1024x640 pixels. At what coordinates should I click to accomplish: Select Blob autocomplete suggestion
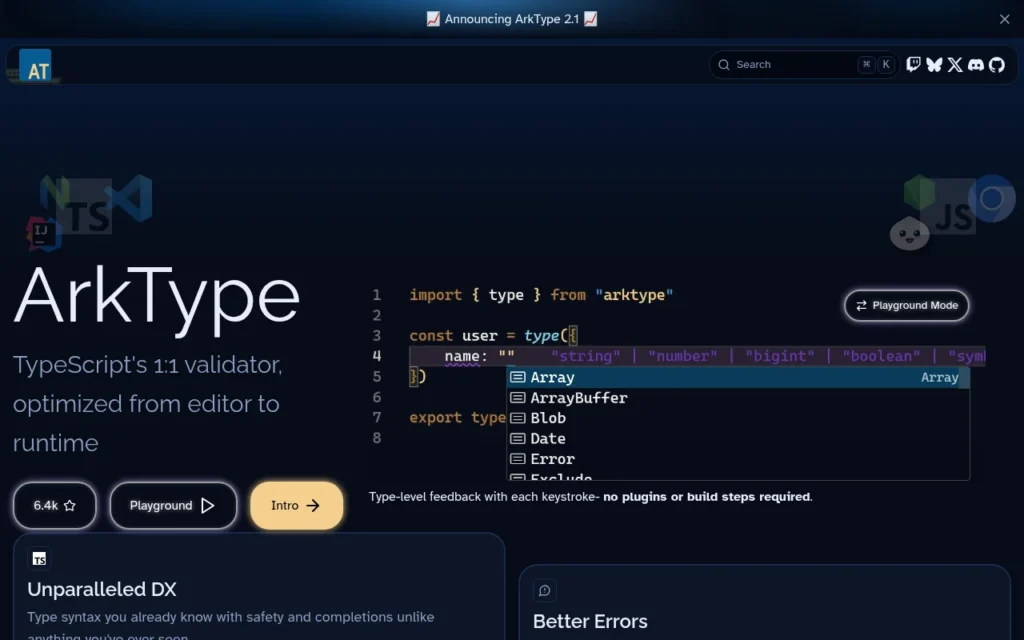click(x=738, y=418)
